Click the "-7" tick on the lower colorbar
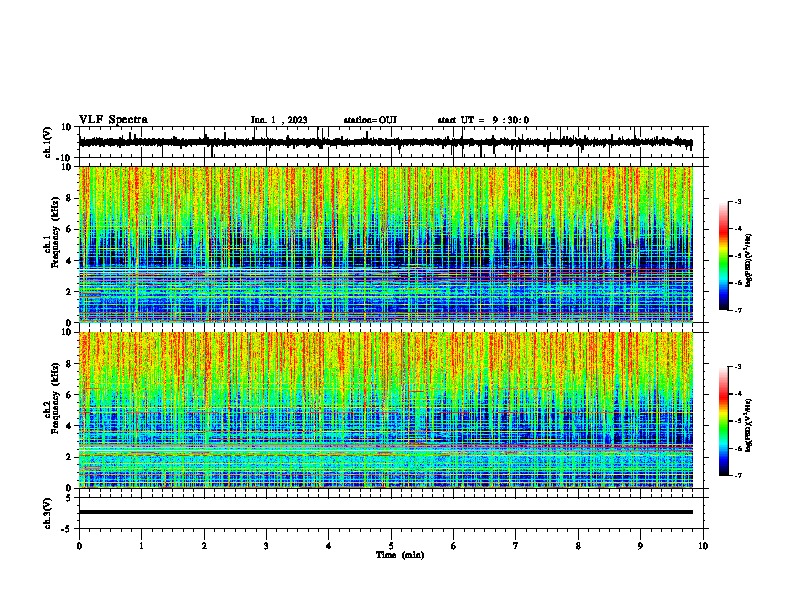This screenshot has width=792, height=612. click(738, 476)
